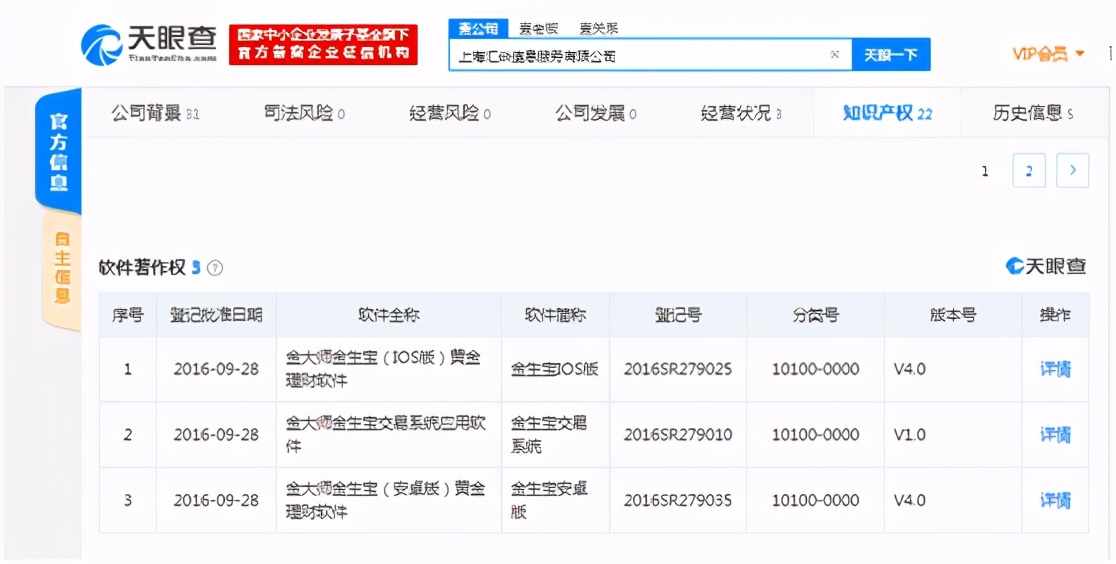The image size is (1116, 564).
Task: Select page 1 in pagination
Action: (985, 171)
